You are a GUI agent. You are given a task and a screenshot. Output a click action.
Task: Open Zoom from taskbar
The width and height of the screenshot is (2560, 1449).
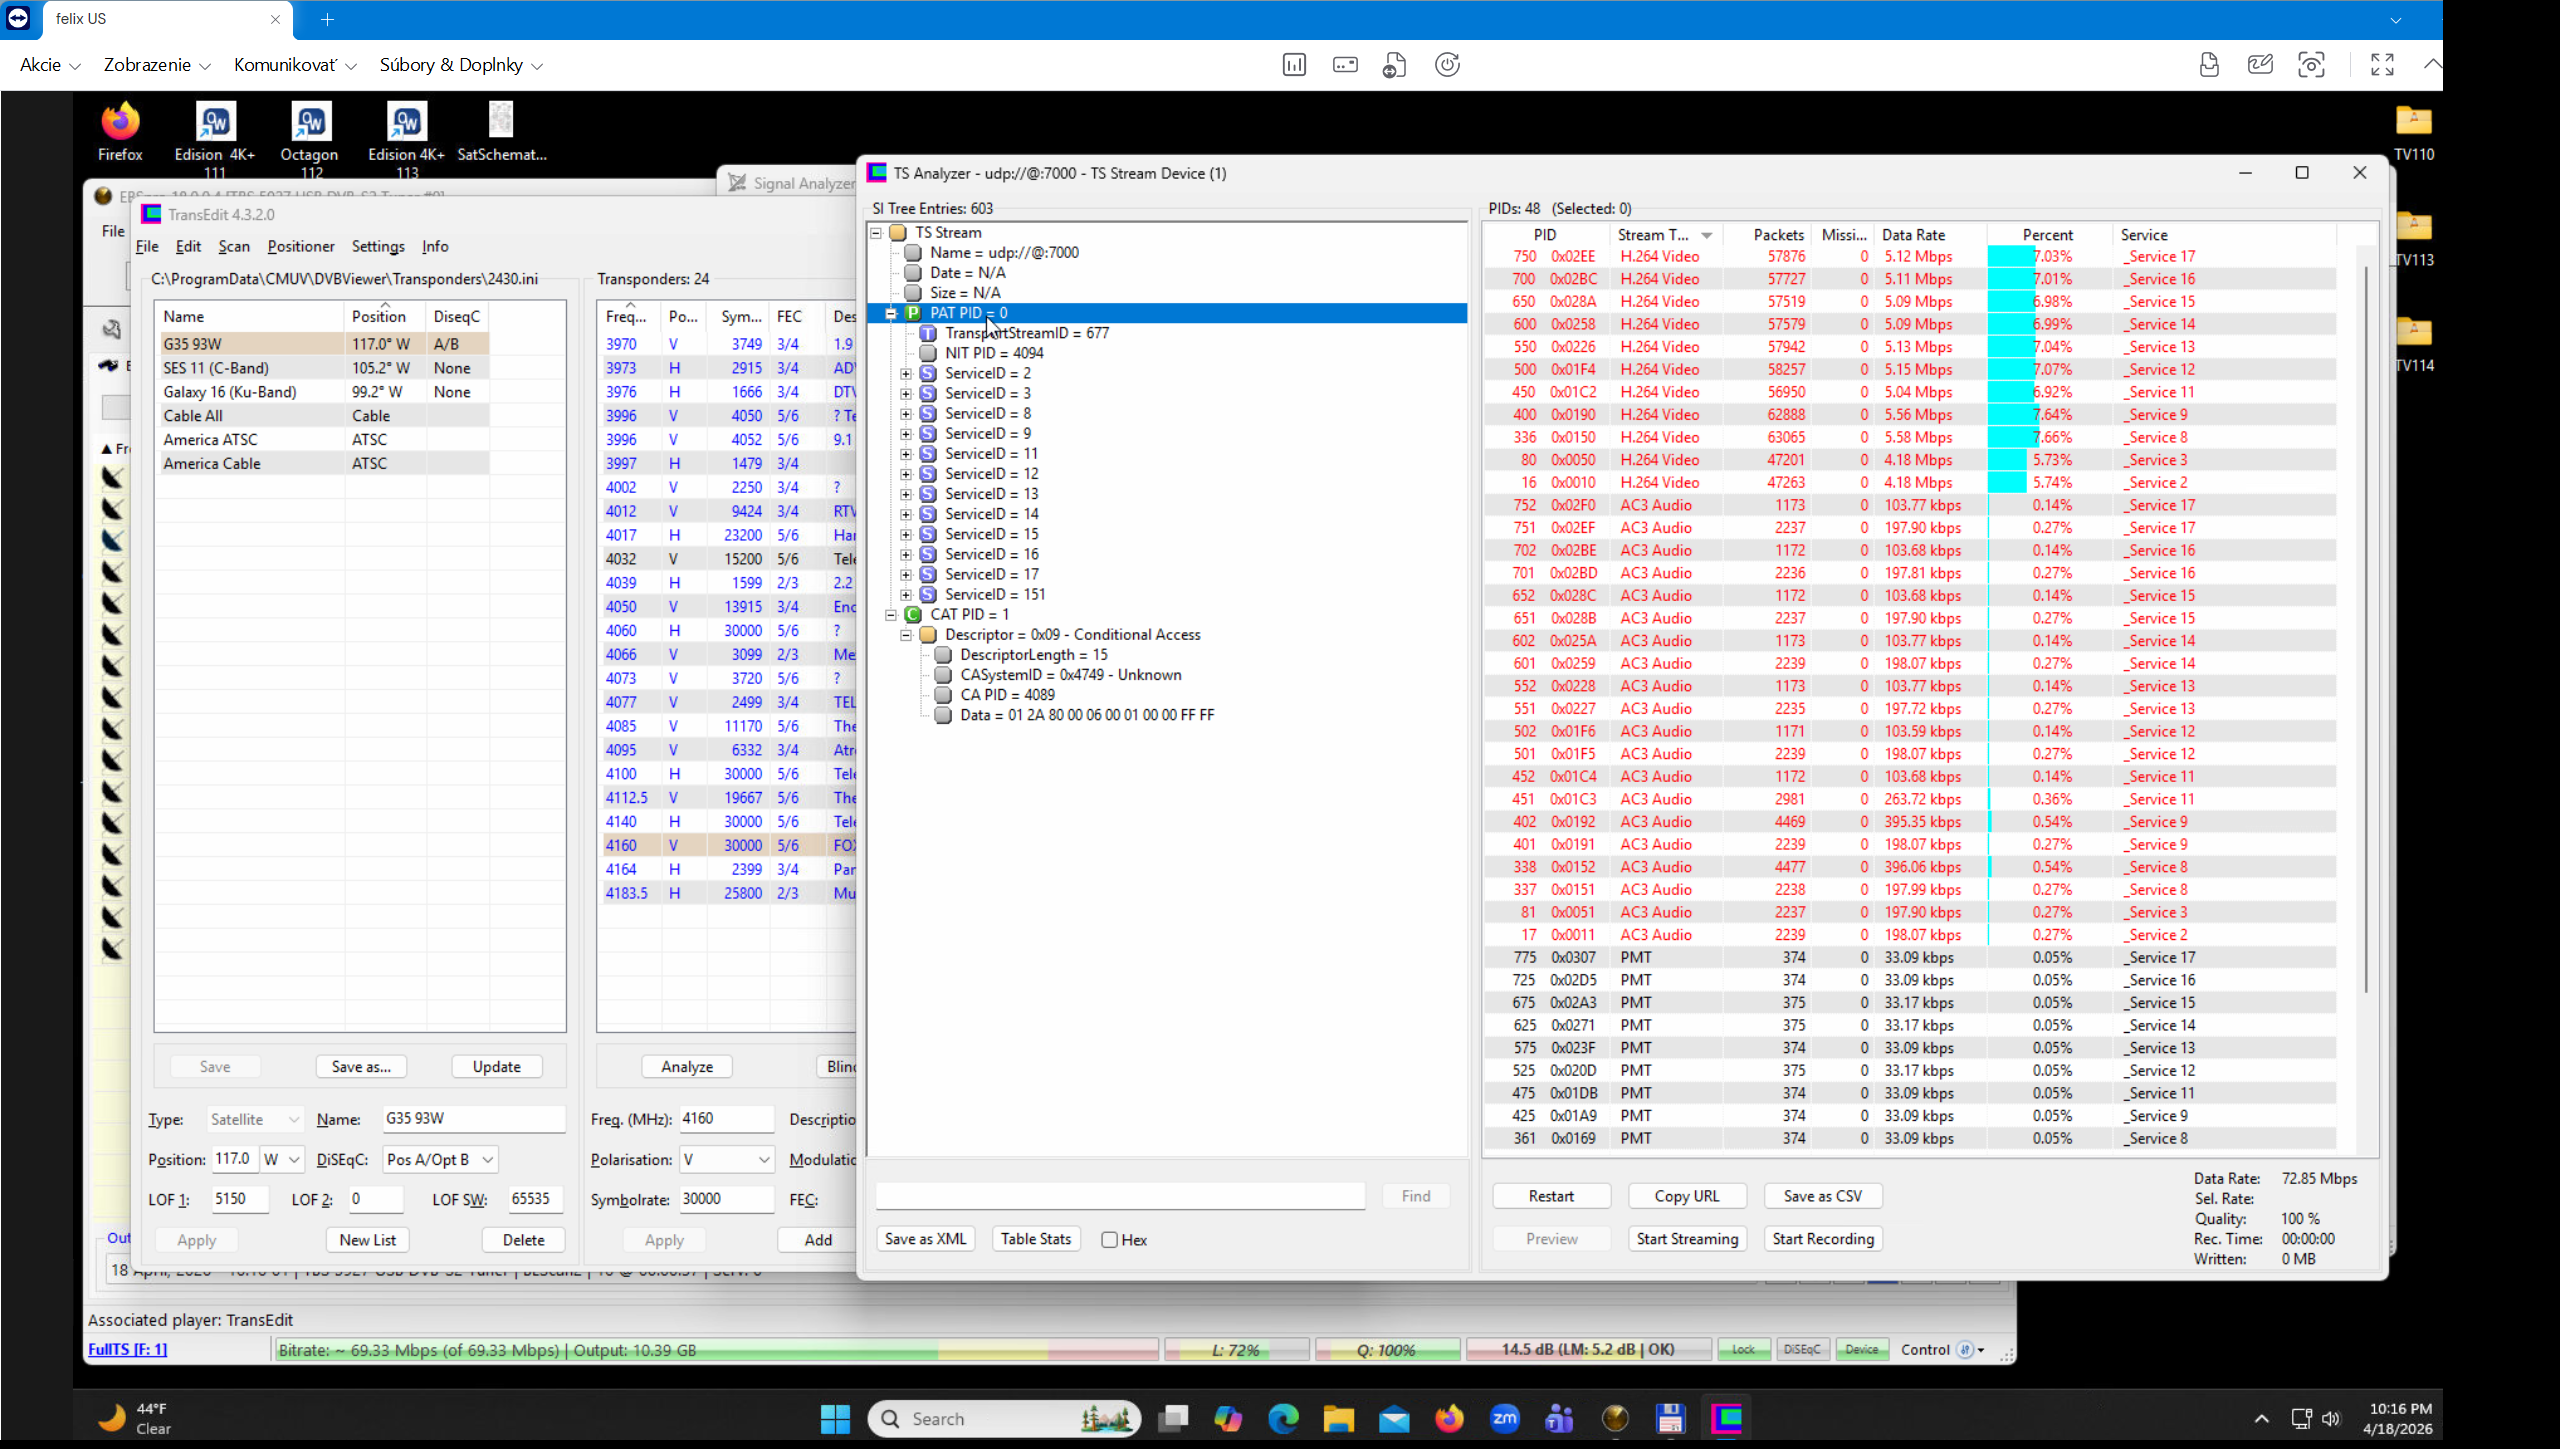(x=1504, y=1418)
